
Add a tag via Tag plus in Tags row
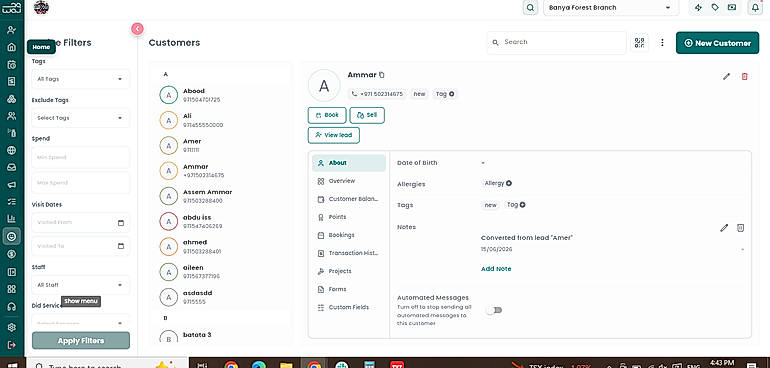[x=516, y=205]
